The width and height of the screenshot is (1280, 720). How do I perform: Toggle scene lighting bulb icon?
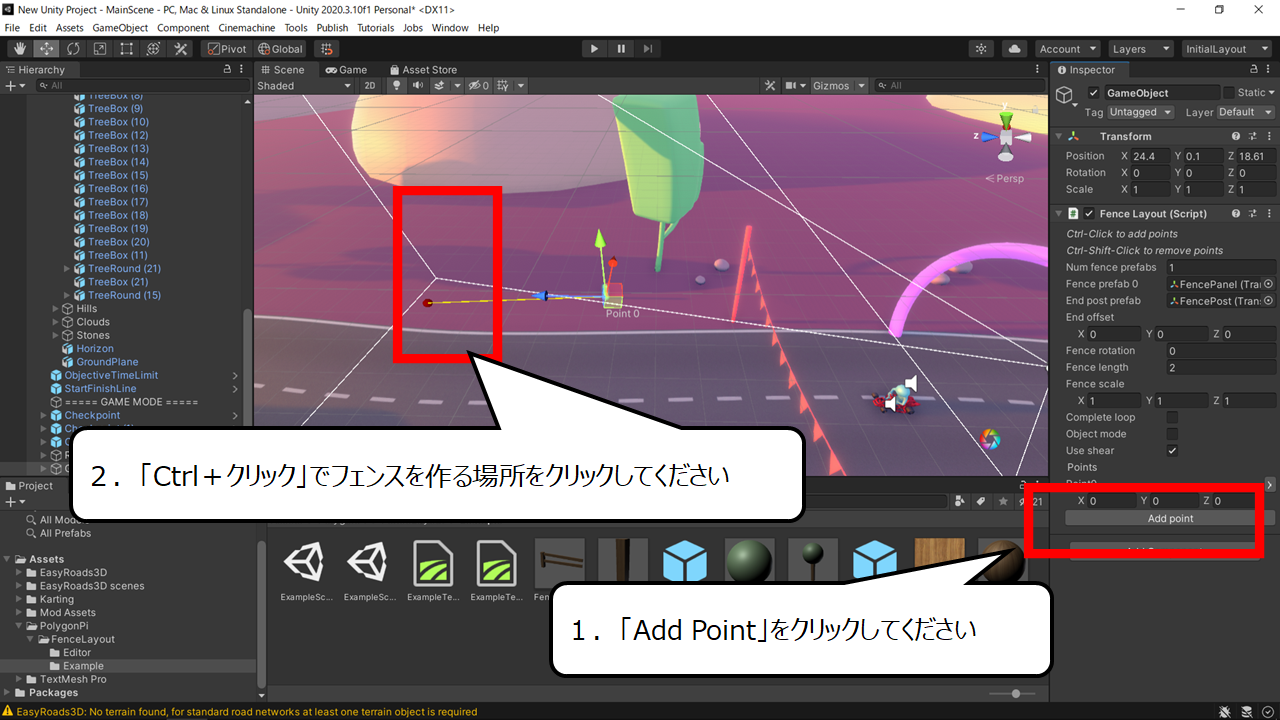click(x=396, y=86)
